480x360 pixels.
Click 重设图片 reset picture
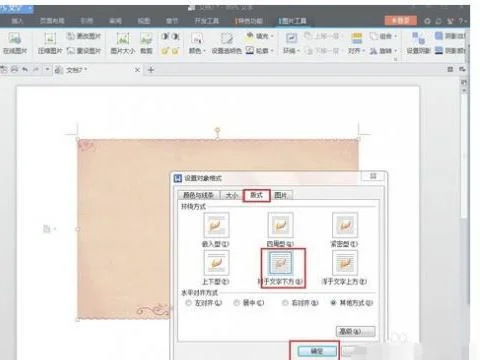[84, 51]
